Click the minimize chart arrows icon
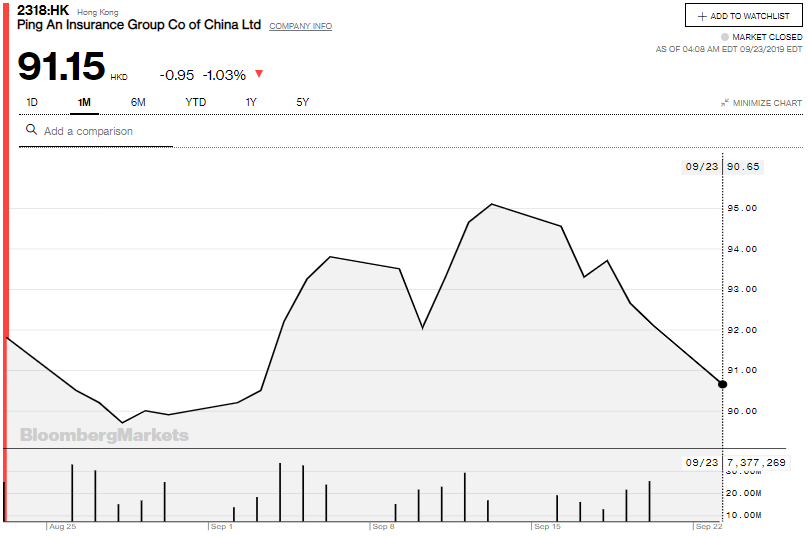The image size is (808, 536). (725, 103)
